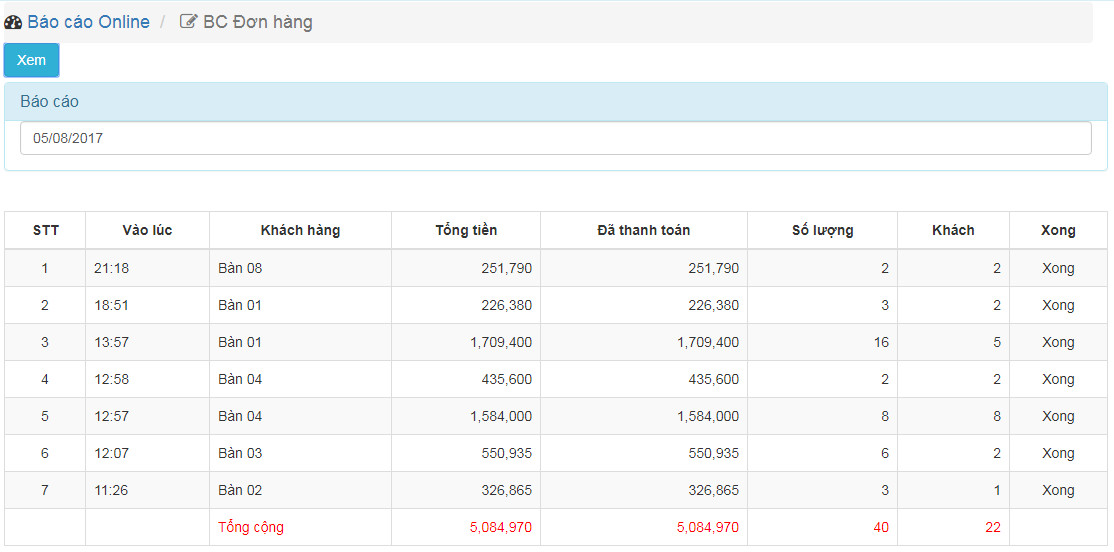Click the Xong status of order 2
This screenshot has width=1114, height=552.
click(1059, 305)
